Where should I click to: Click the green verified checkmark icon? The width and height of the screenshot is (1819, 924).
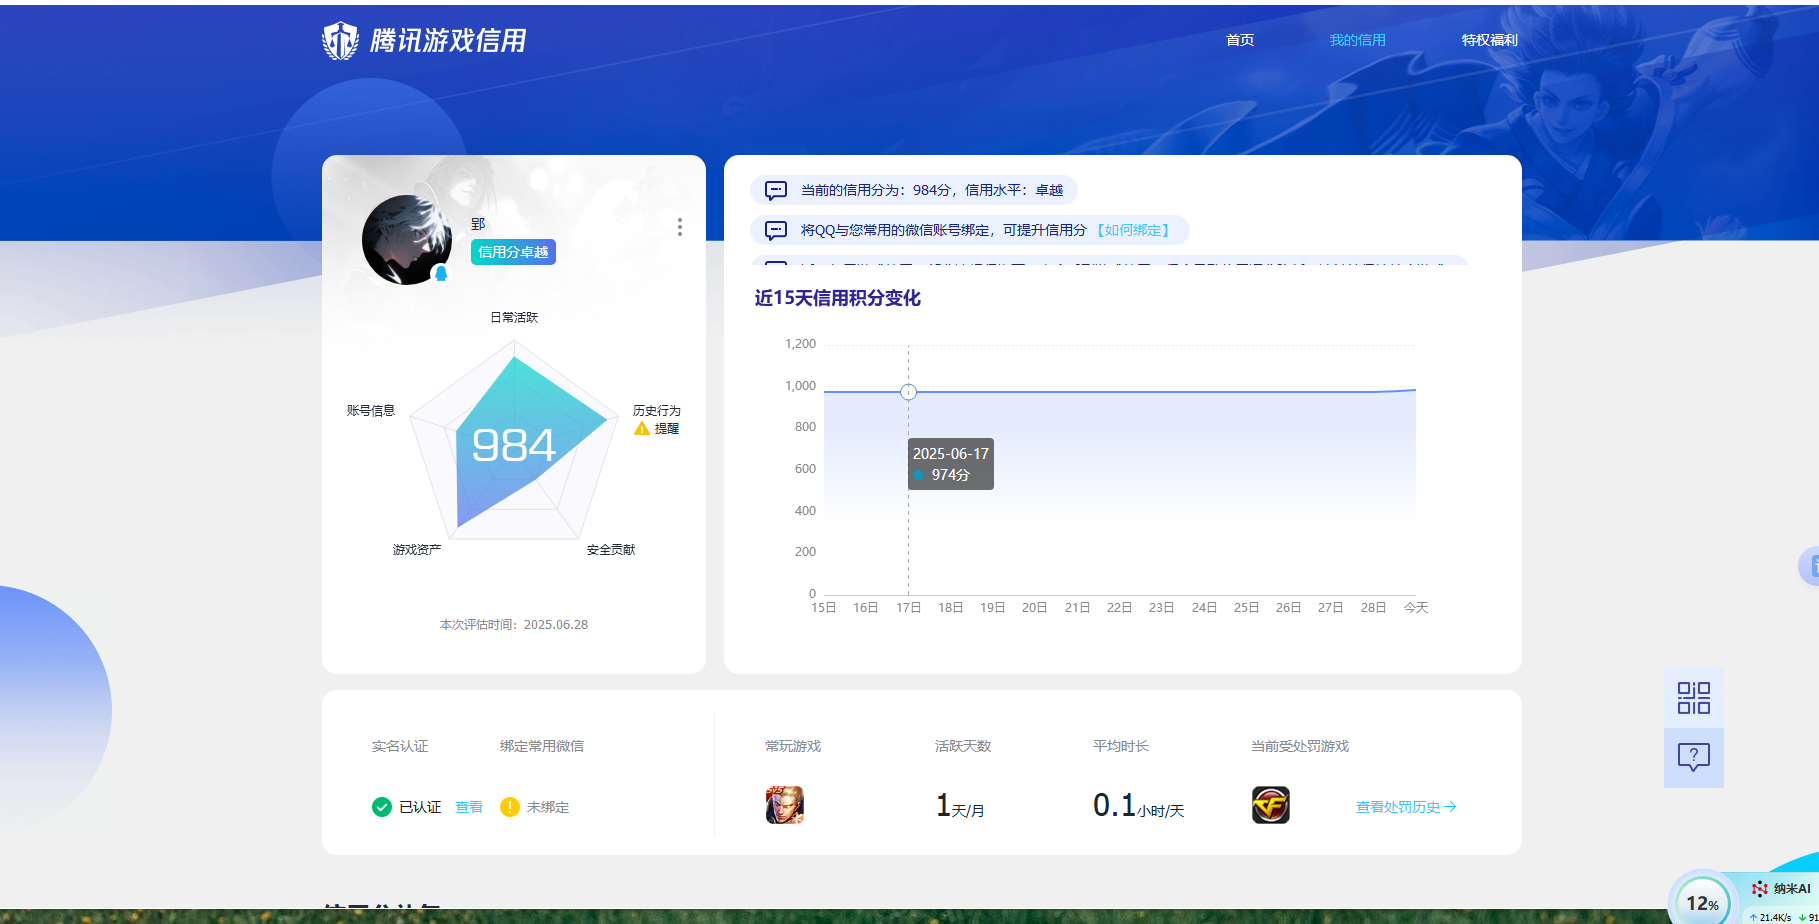pyautogui.click(x=382, y=807)
